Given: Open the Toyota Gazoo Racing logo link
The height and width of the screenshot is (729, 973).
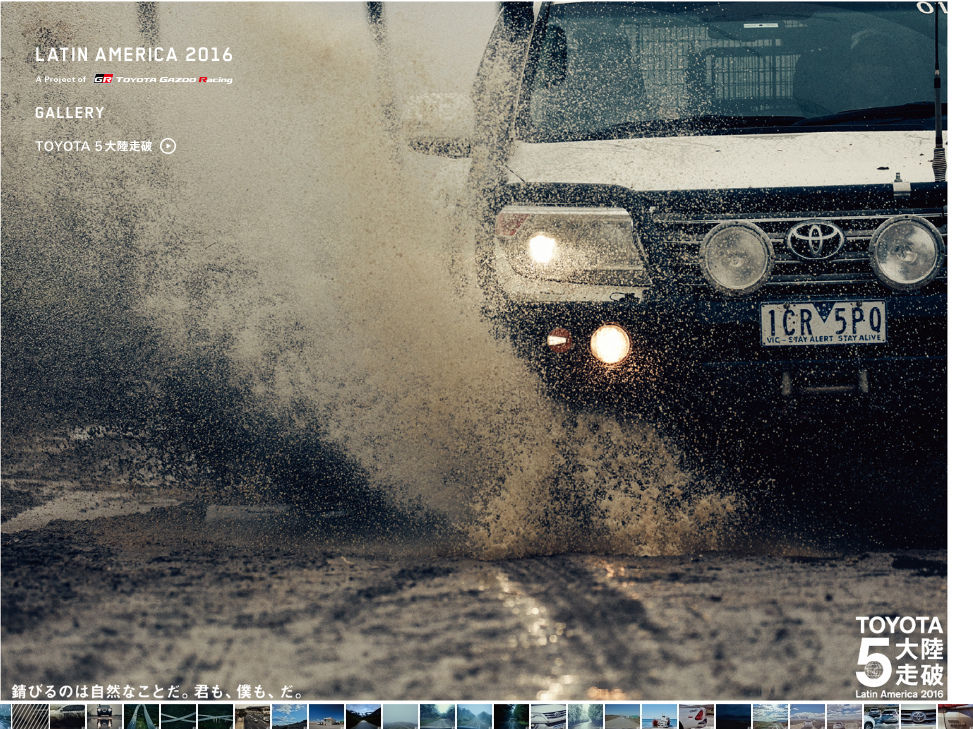Looking at the screenshot, I should coord(163,79).
